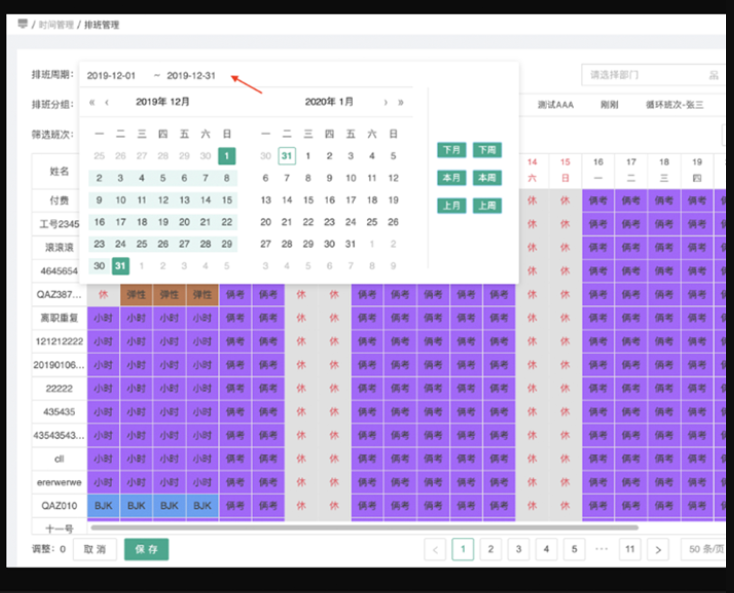
Task: Go to next page of results
Action: [657, 549]
